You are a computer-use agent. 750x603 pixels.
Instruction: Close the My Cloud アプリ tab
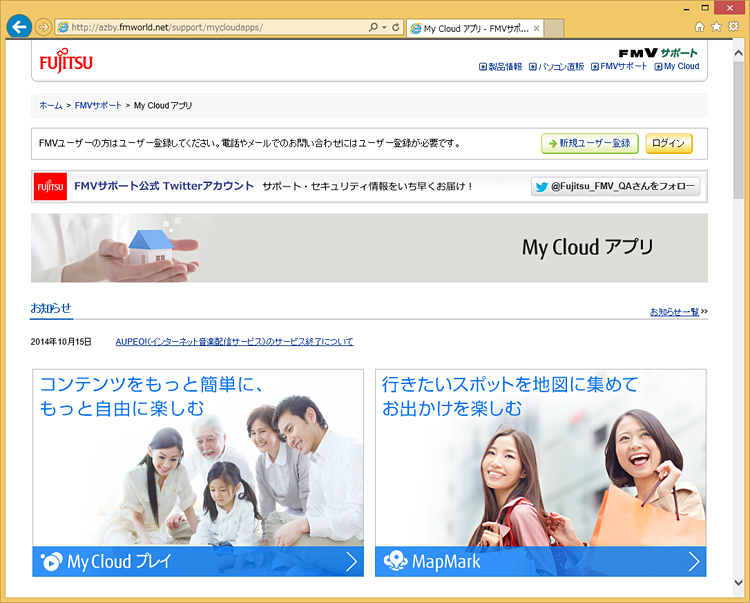click(x=536, y=28)
